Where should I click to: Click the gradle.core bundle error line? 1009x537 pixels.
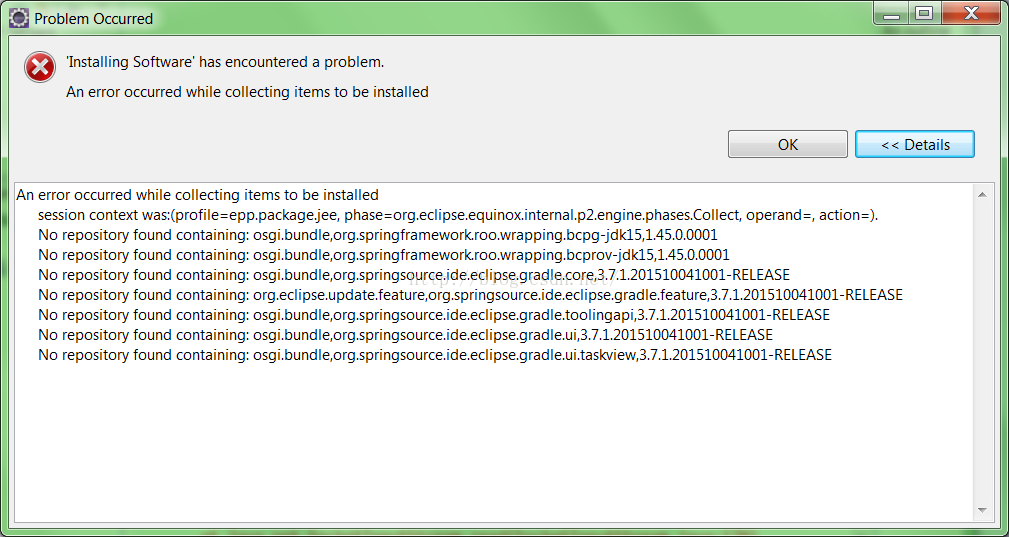click(x=413, y=275)
